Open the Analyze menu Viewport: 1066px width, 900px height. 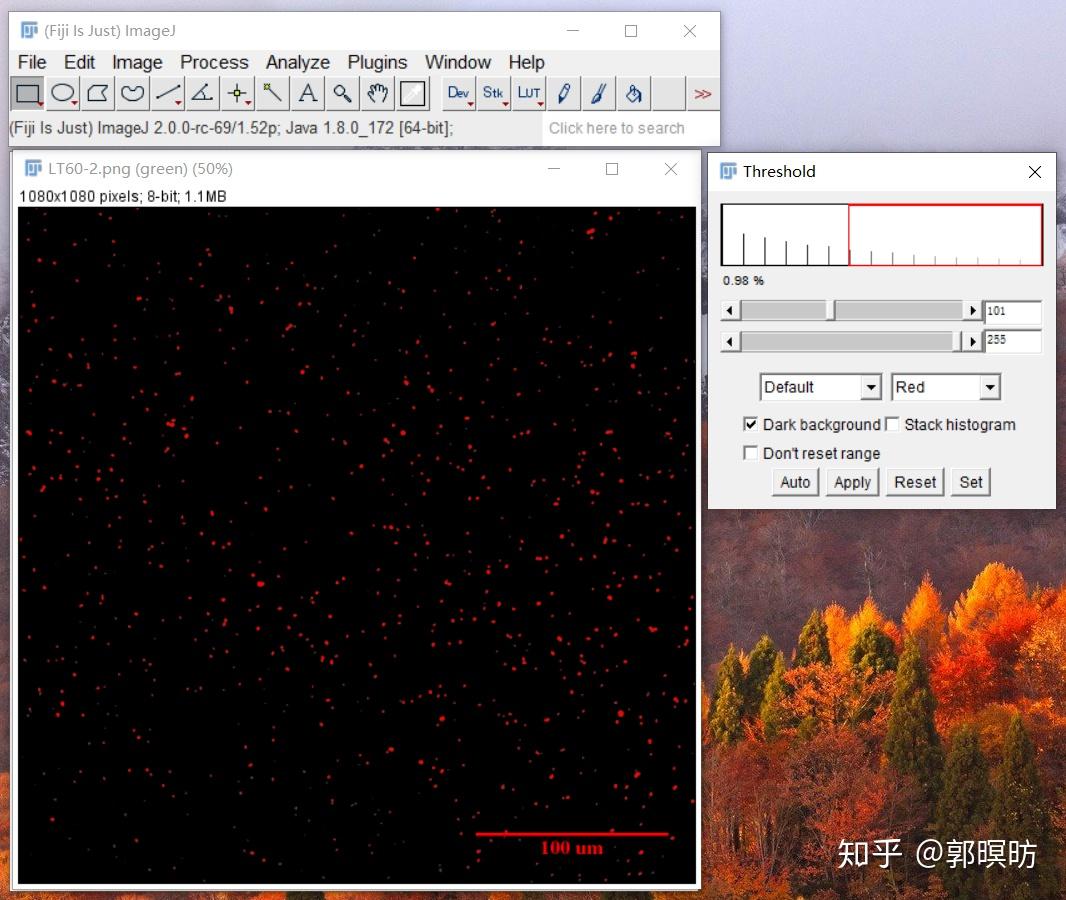coord(297,62)
